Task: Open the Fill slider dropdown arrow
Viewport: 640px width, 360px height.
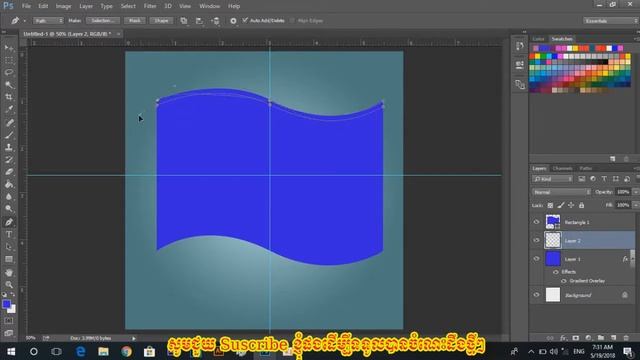Action: 636,205
